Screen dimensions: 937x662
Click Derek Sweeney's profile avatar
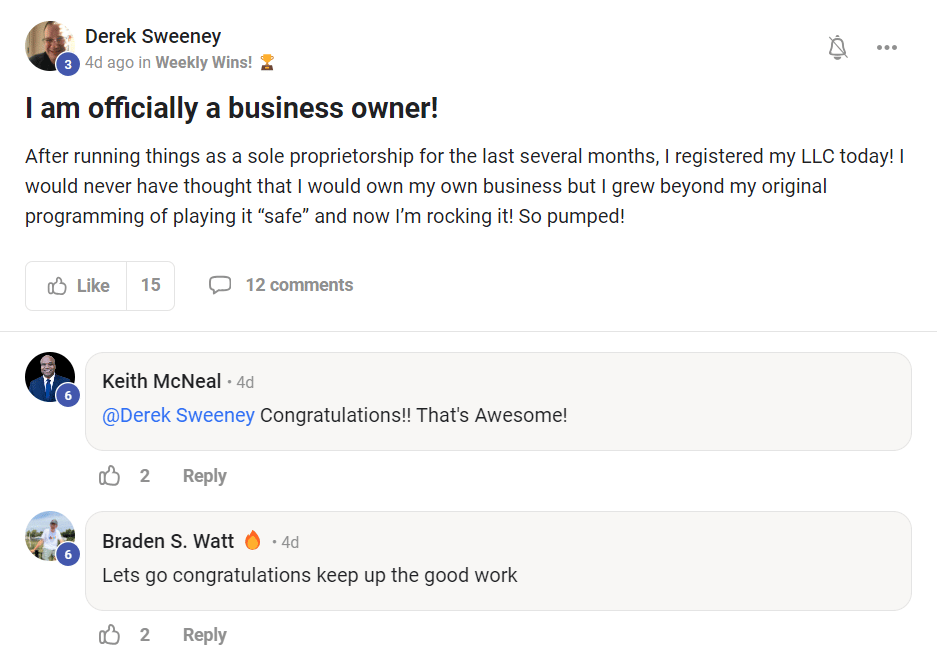click(x=47, y=44)
